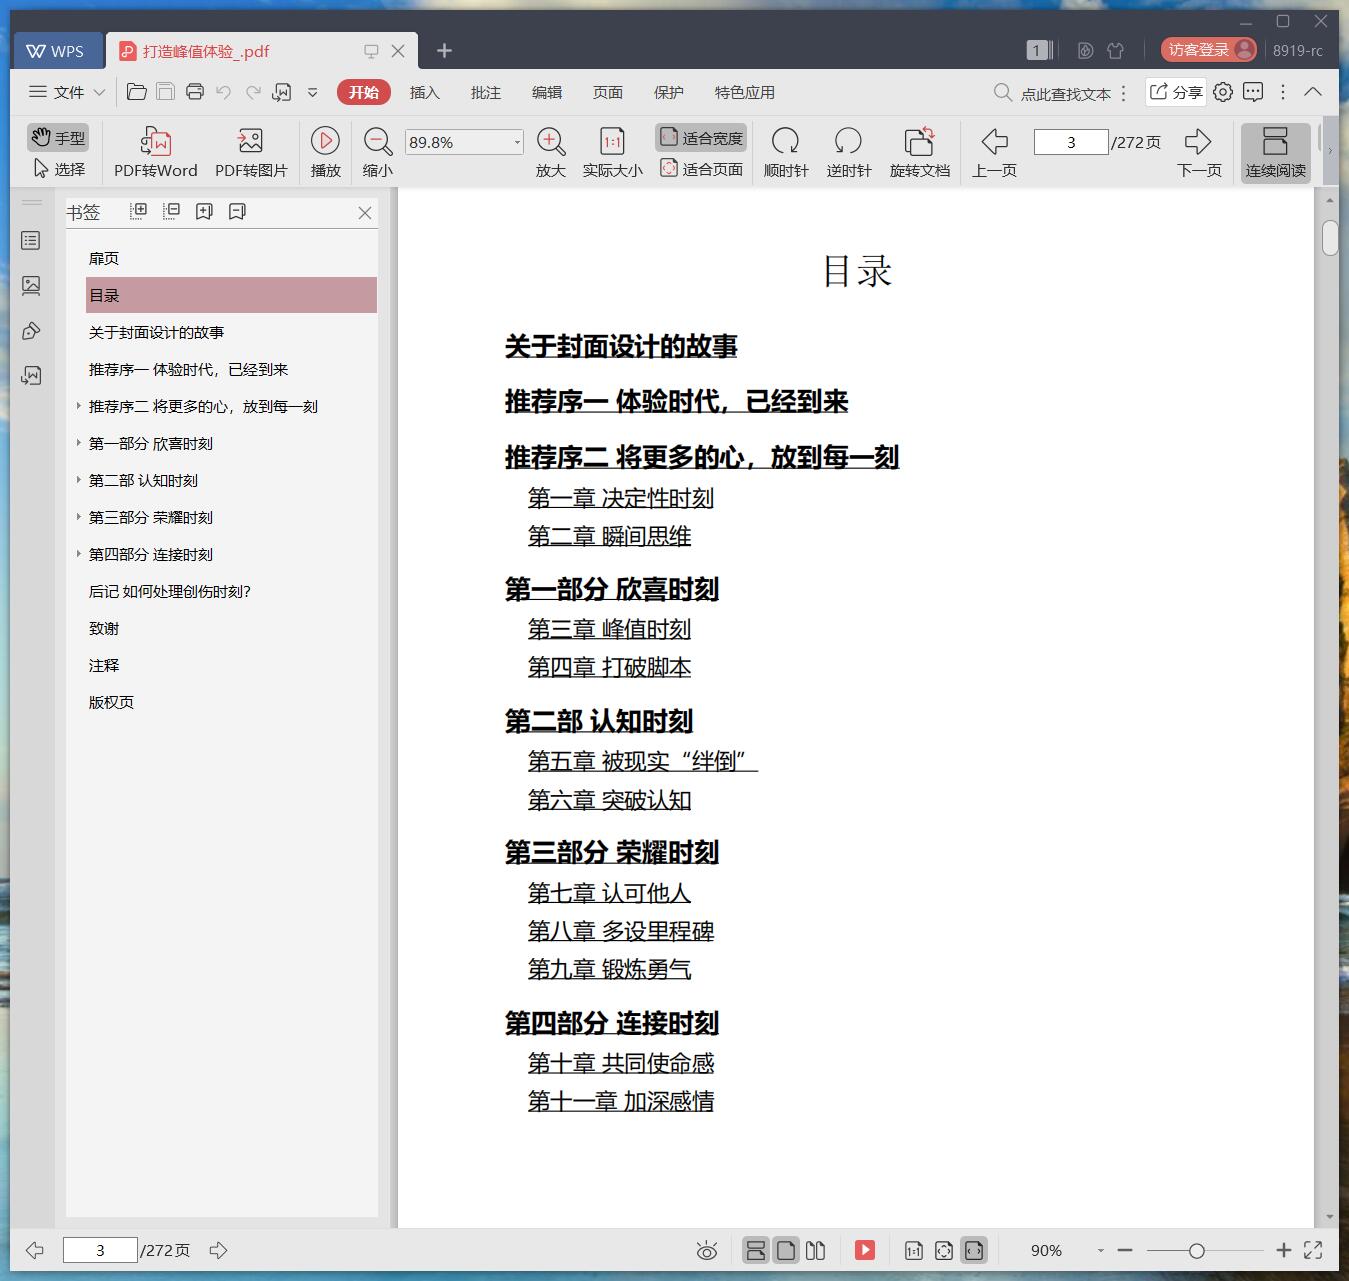The width and height of the screenshot is (1349, 1281).
Task: Open 特色应用 ribbon tab
Action: (x=744, y=92)
